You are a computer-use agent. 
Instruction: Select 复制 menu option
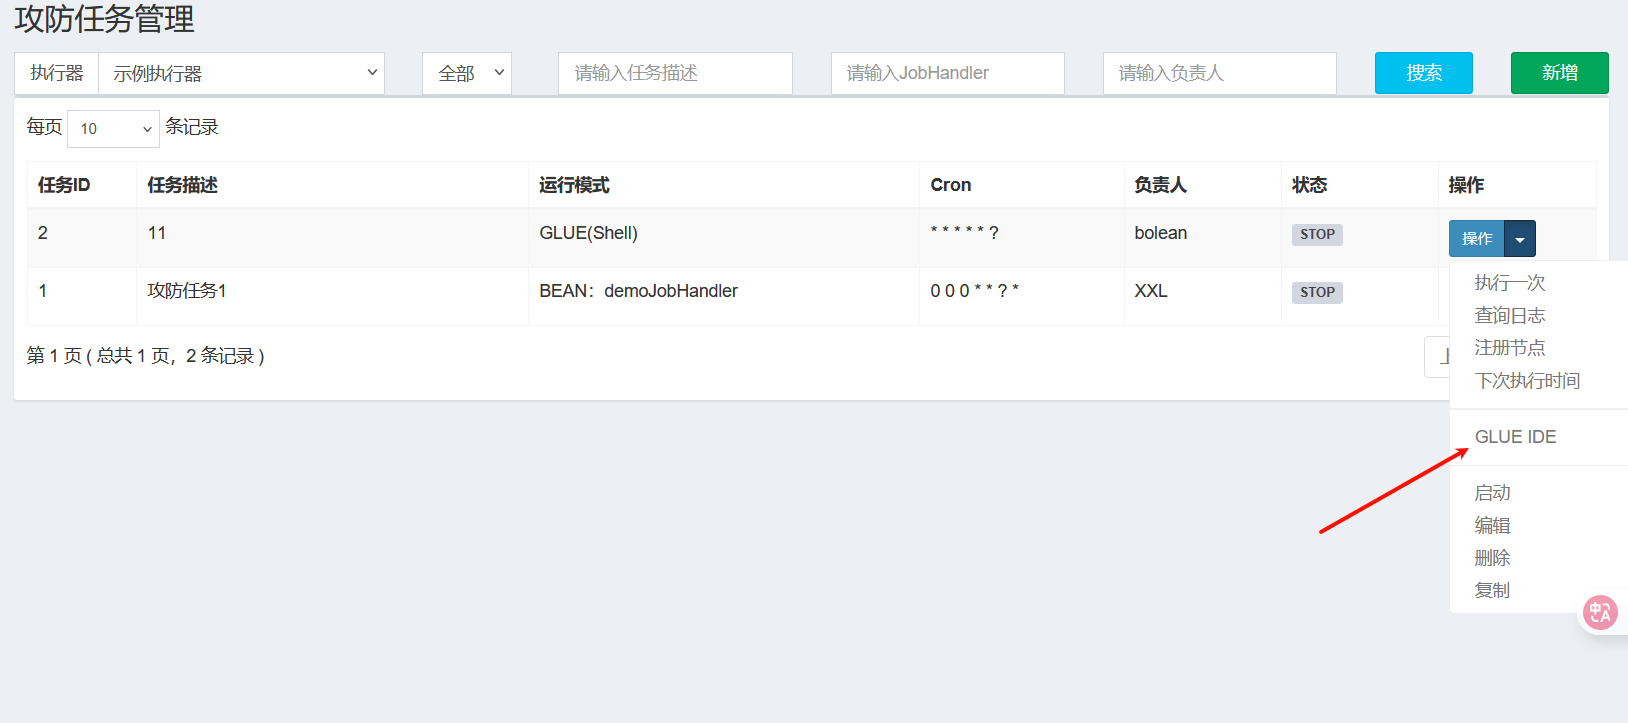[x=1492, y=591]
